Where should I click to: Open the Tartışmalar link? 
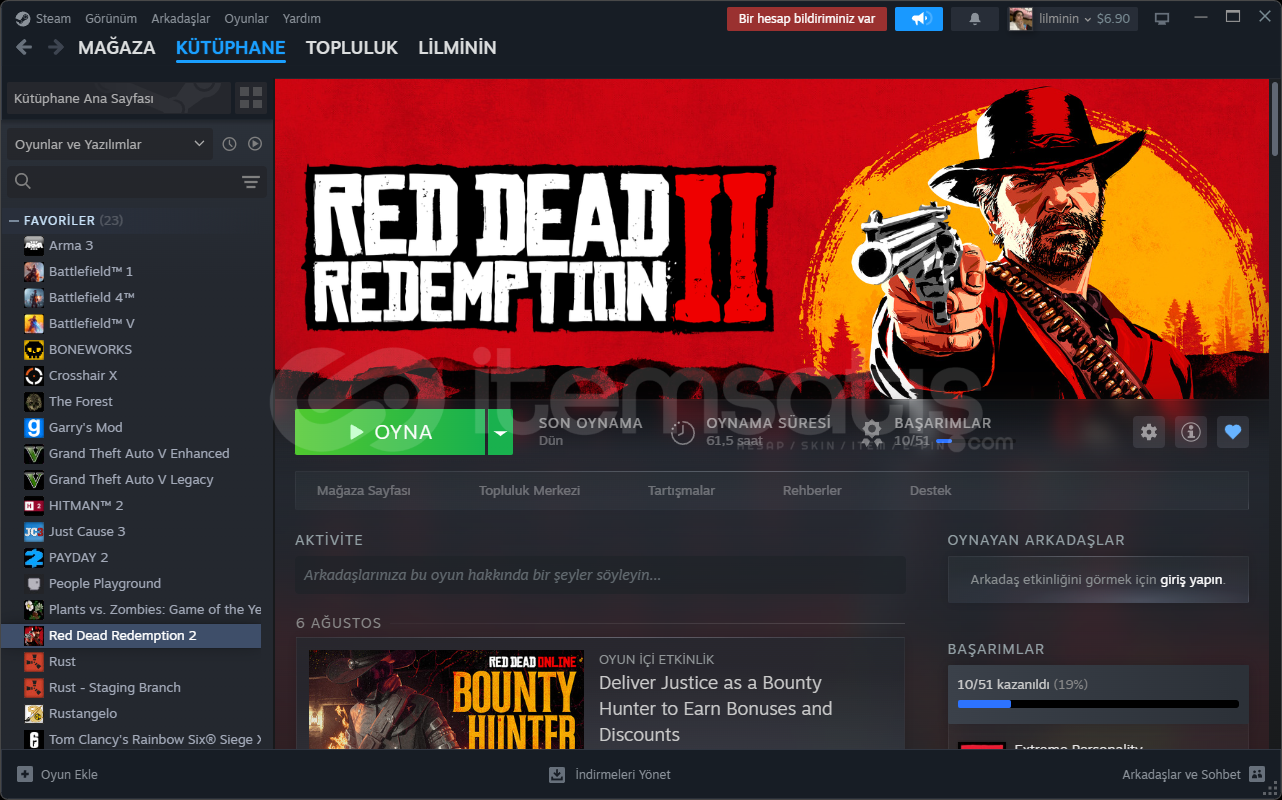tap(681, 491)
